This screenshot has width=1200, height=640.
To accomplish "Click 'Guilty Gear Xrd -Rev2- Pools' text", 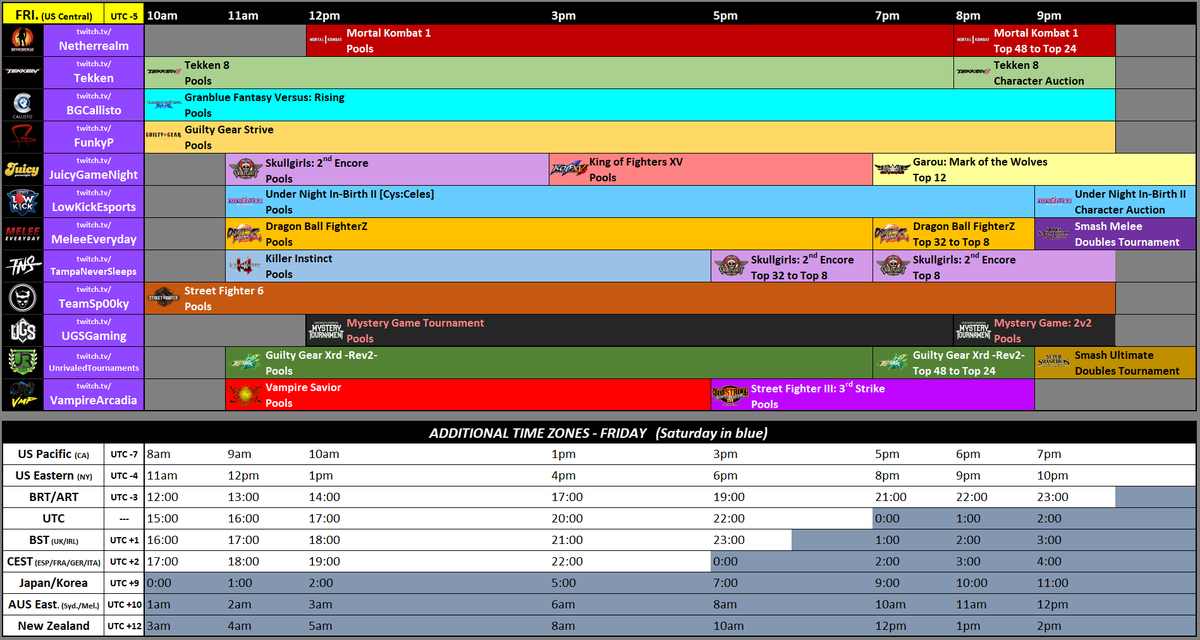I will click(x=321, y=362).
